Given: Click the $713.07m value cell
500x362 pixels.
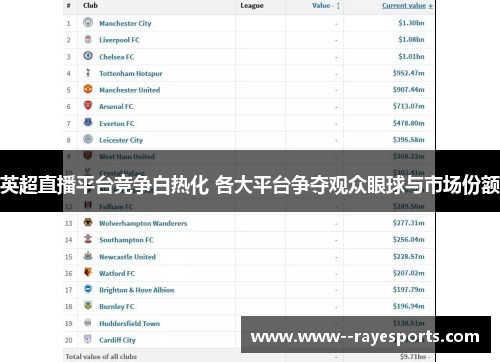Looking at the screenshot, I should [409, 106].
